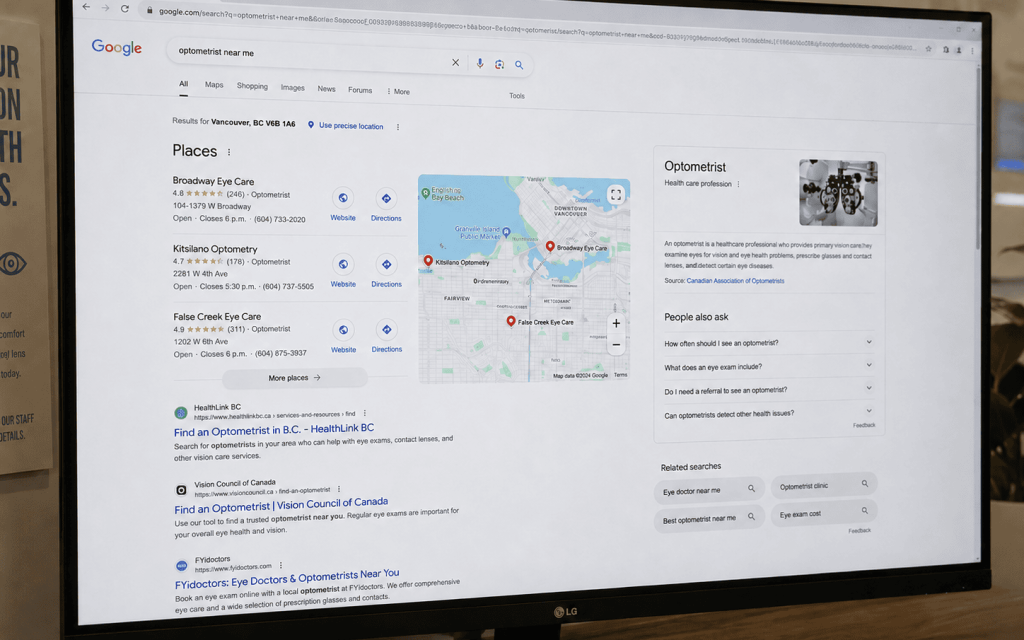This screenshot has height=640, width=1024.
Task: Click the browser forward arrow
Action: (105, 8)
